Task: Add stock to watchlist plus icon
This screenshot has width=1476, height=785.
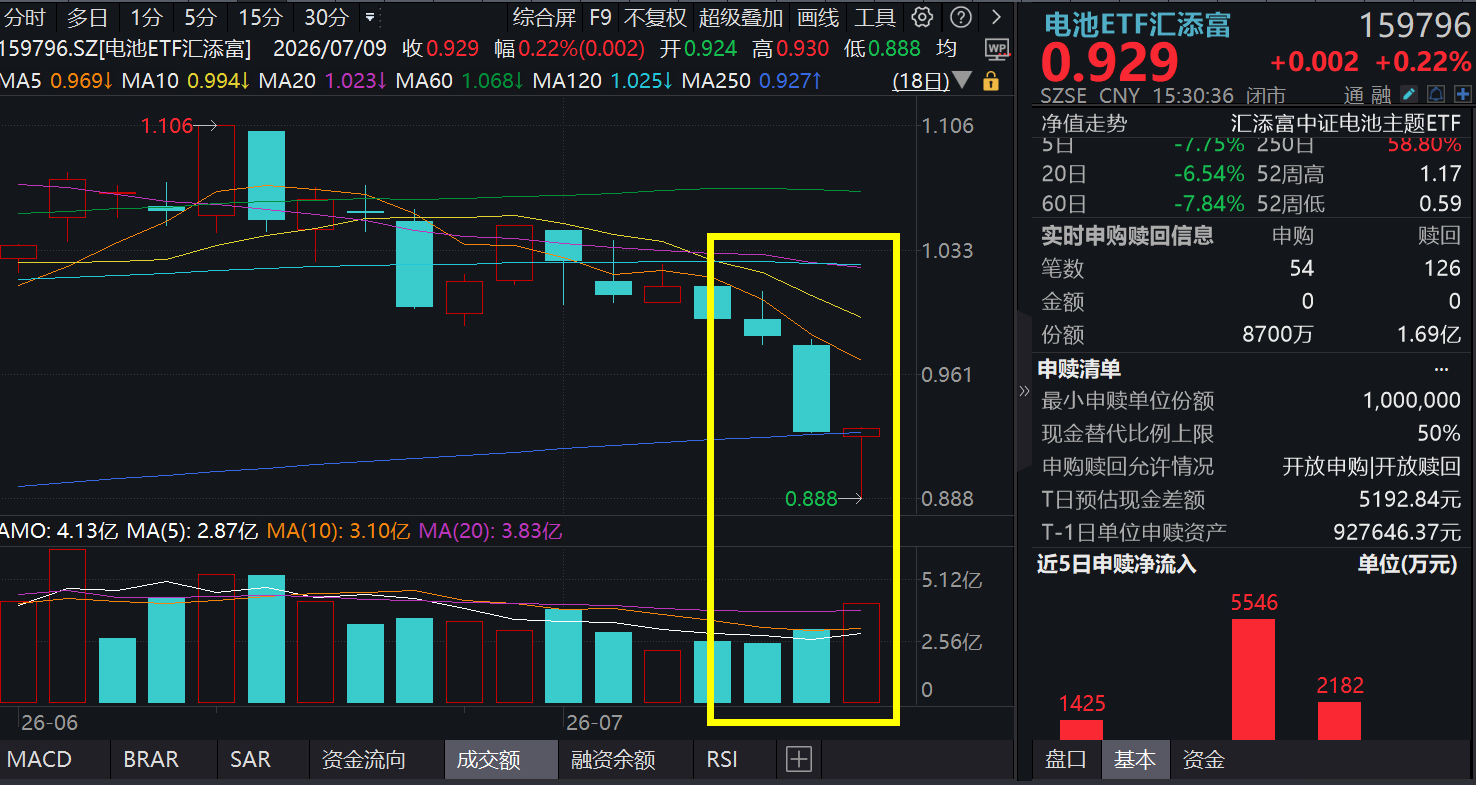Action: [x=1462, y=95]
